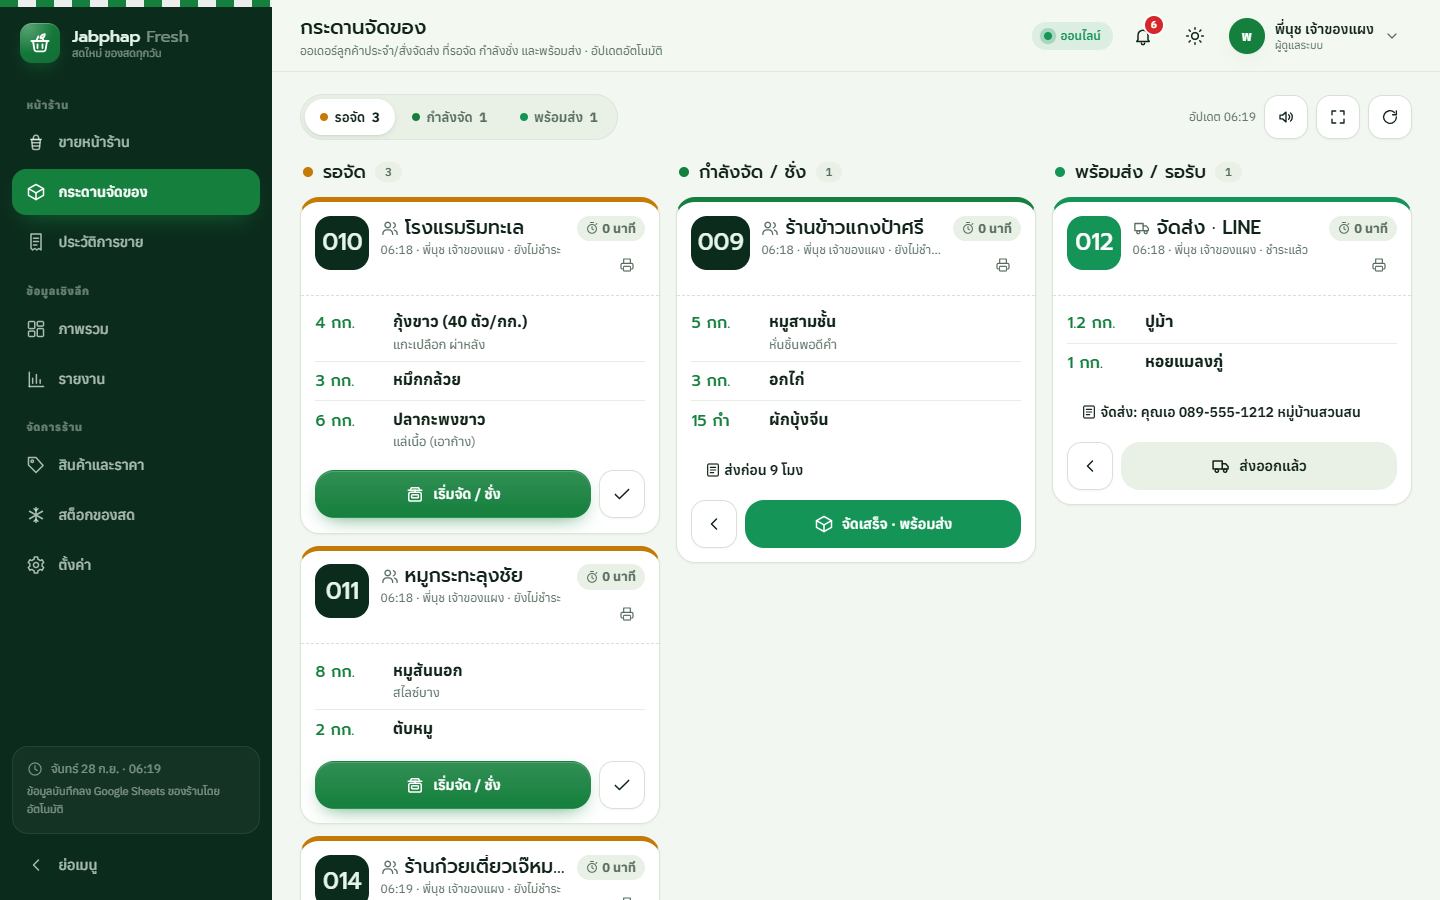Viewport: 1440px width, 900px height.
Task: Click the กุ้งขาว (40 ตัว/กก.) item line
Action: (x=480, y=332)
